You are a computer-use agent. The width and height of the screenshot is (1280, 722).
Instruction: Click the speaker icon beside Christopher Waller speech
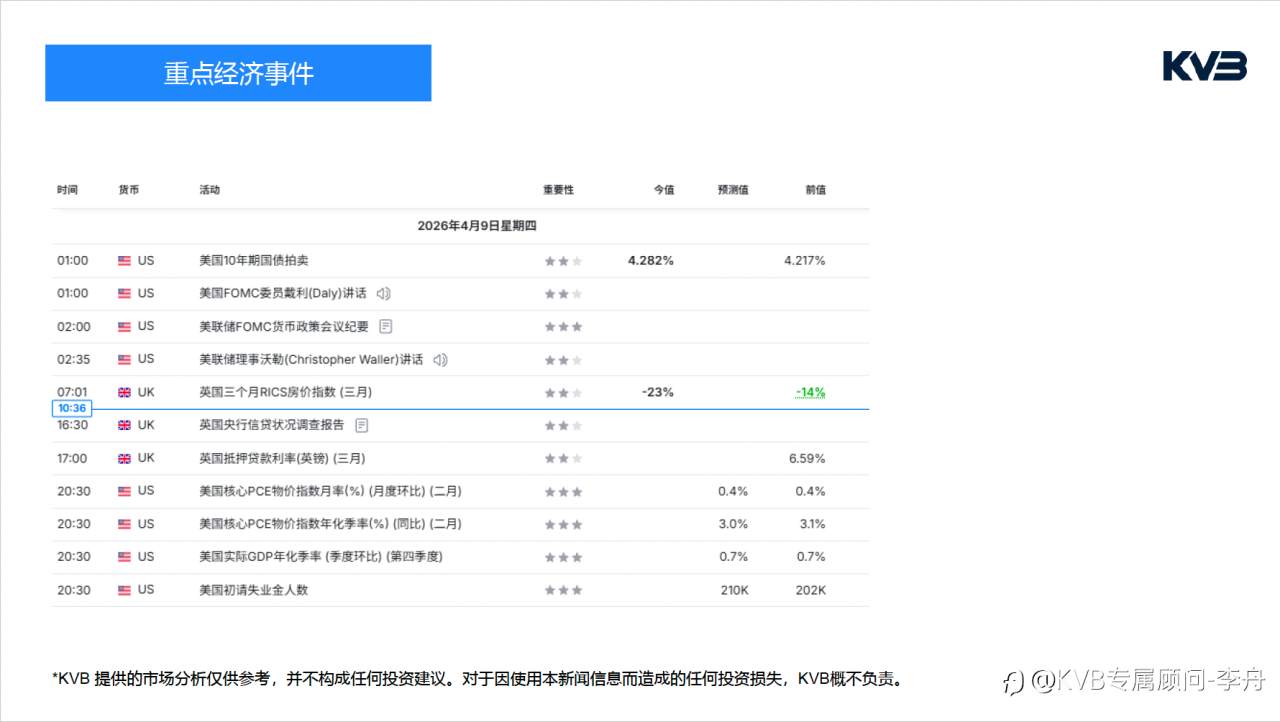(x=440, y=359)
